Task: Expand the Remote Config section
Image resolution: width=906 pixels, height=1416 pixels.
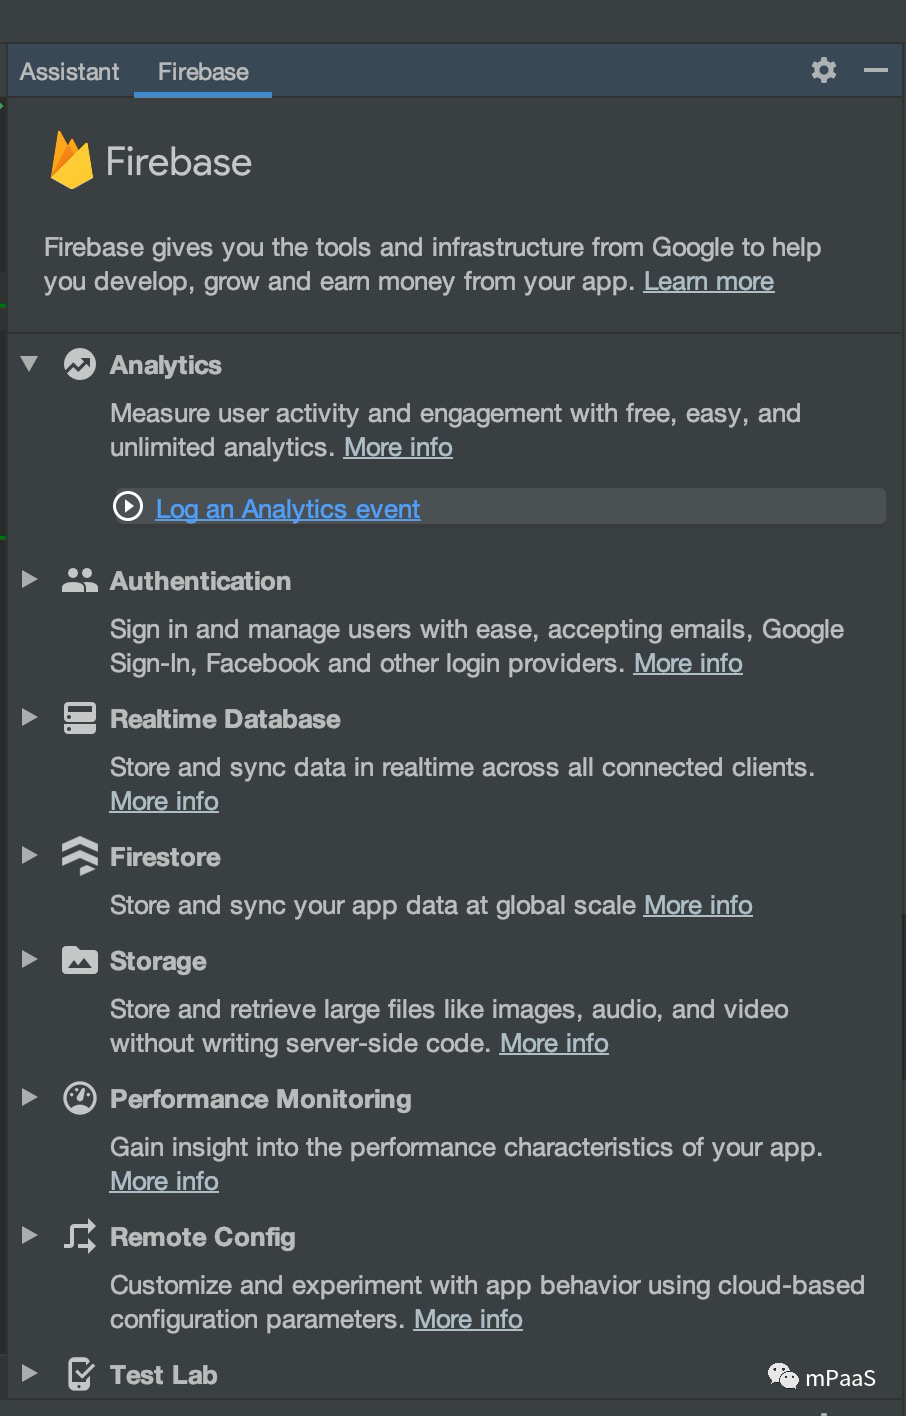Action: (29, 1236)
